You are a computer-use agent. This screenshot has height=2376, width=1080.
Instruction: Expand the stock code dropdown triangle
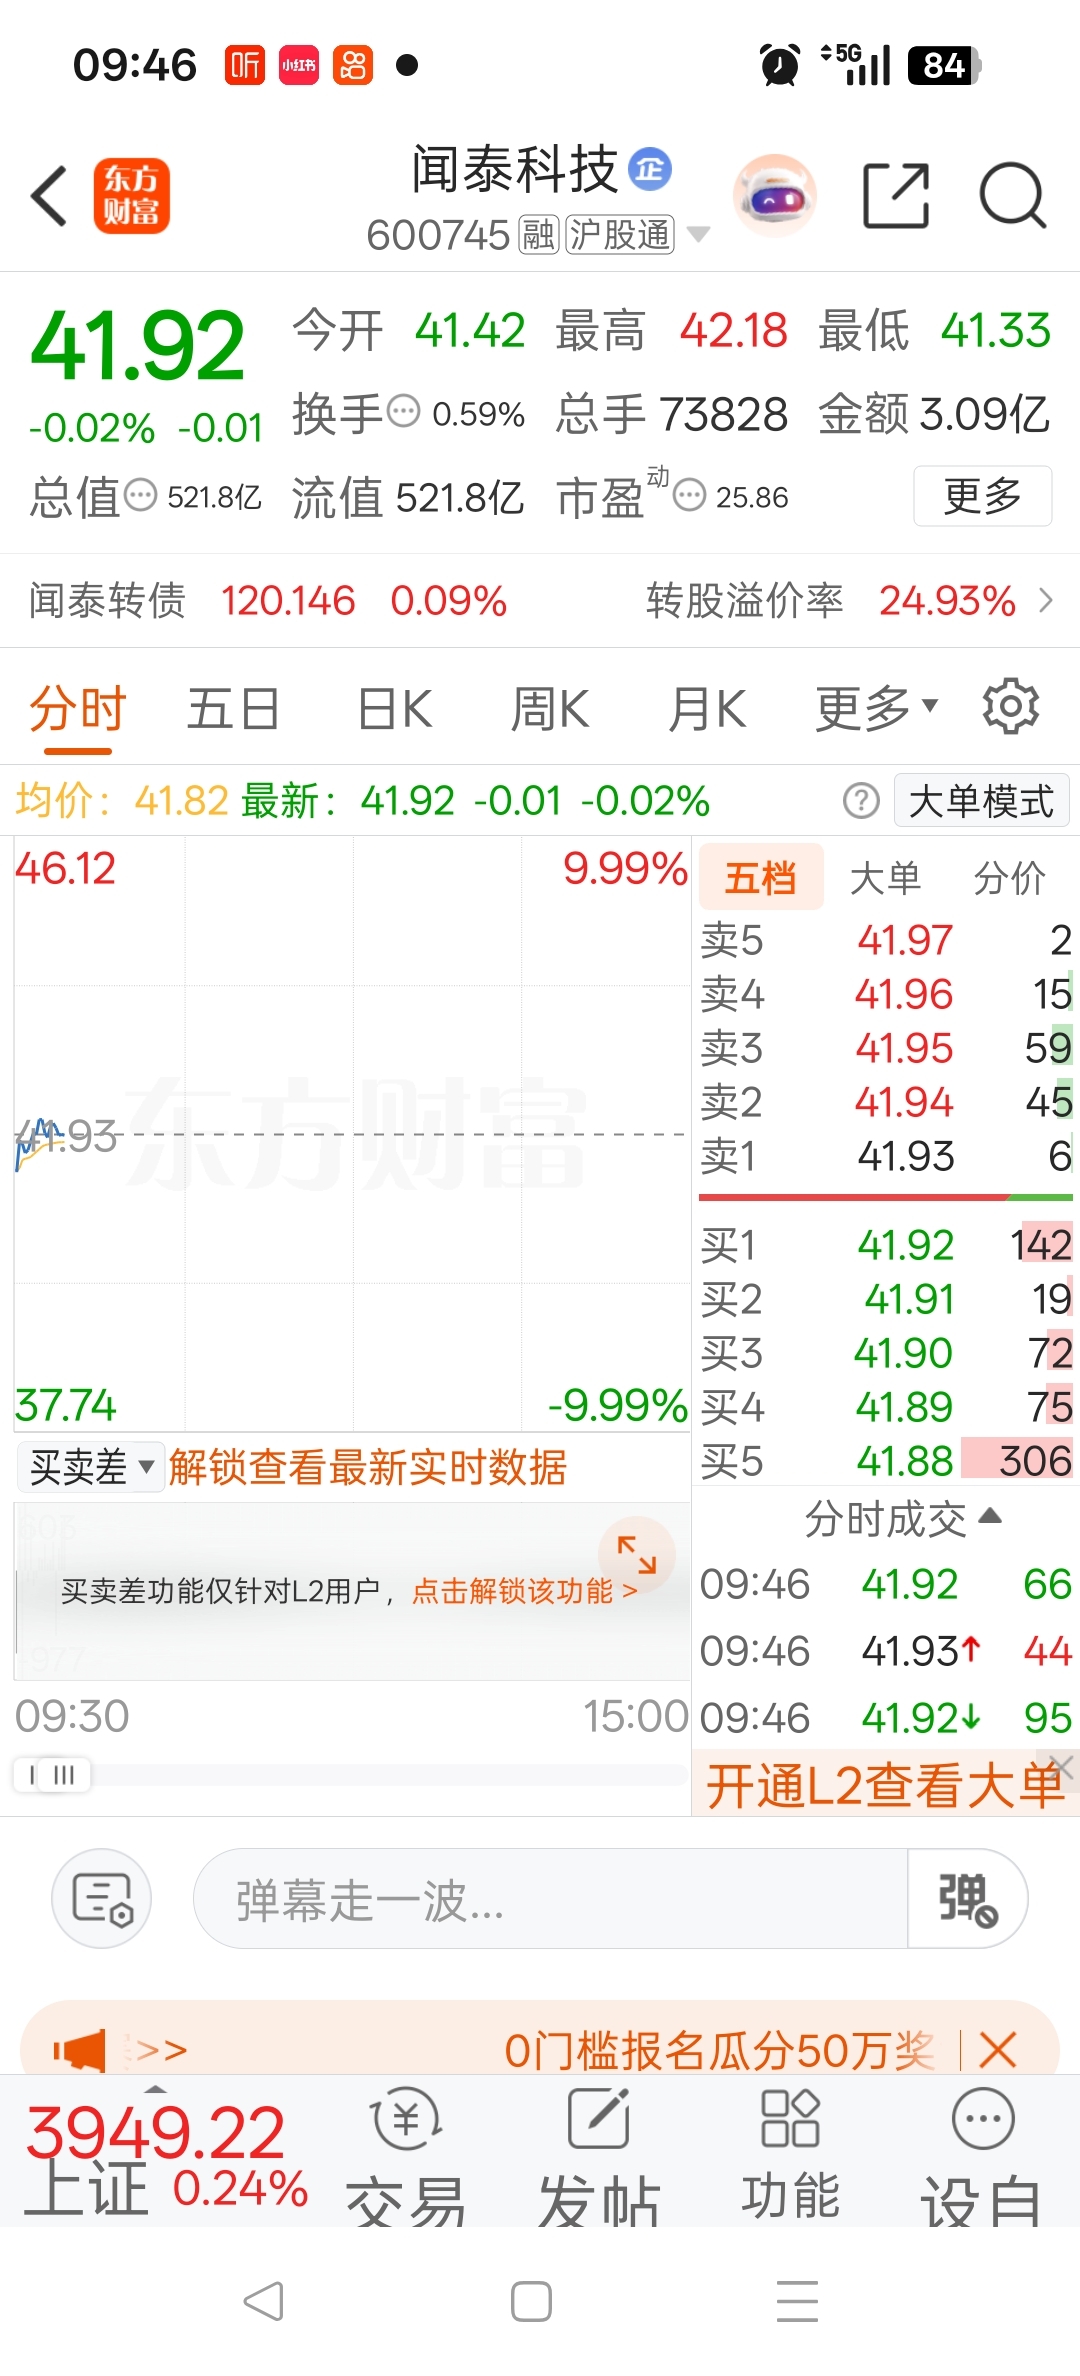[698, 235]
